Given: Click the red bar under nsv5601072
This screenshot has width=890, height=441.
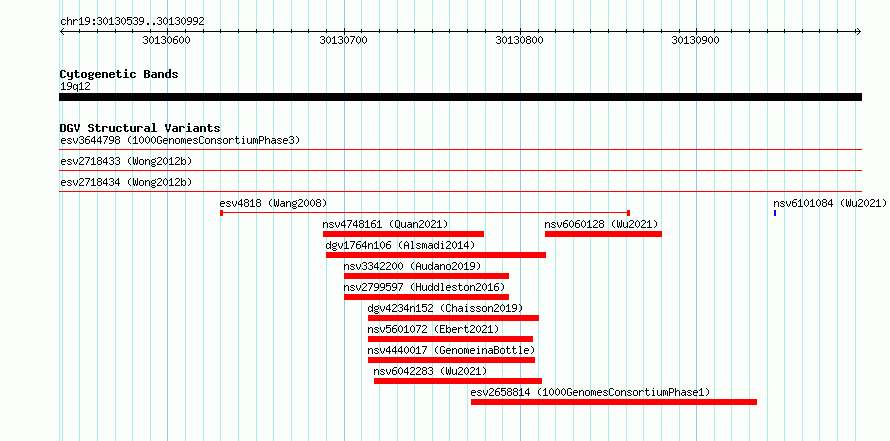Looking at the screenshot, I should tap(450, 339).
